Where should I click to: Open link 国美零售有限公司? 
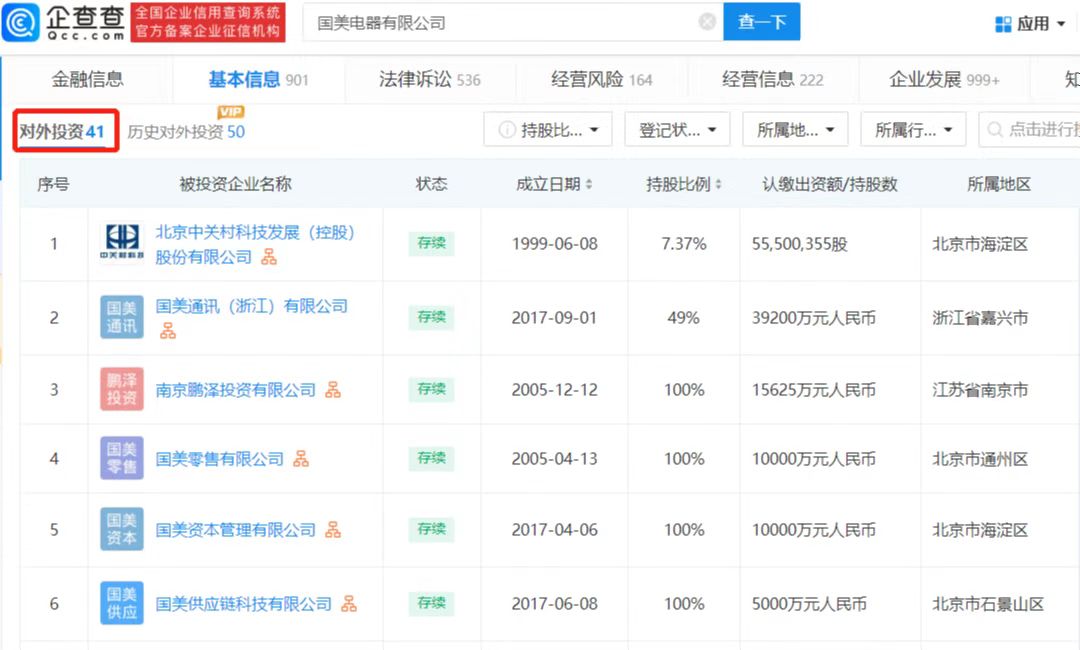coord(220,459)
